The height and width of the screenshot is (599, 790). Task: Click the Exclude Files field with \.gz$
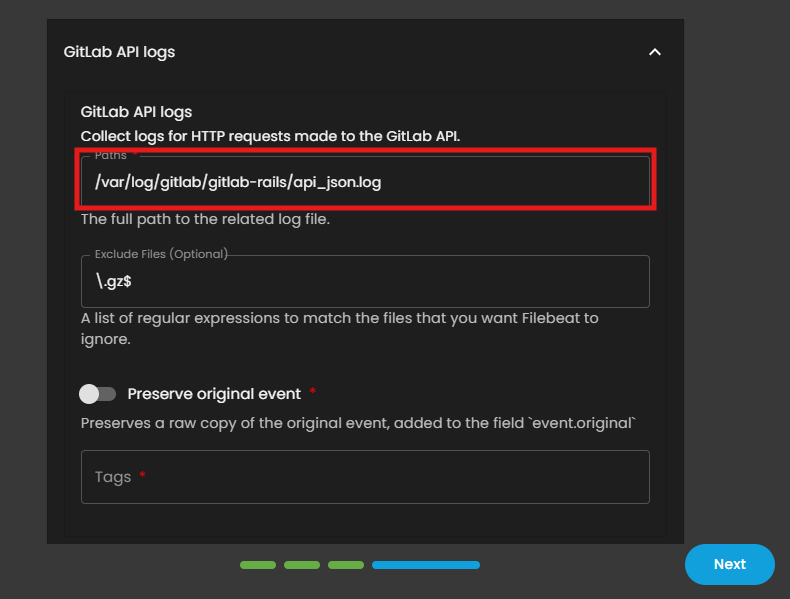pos(365,282)
